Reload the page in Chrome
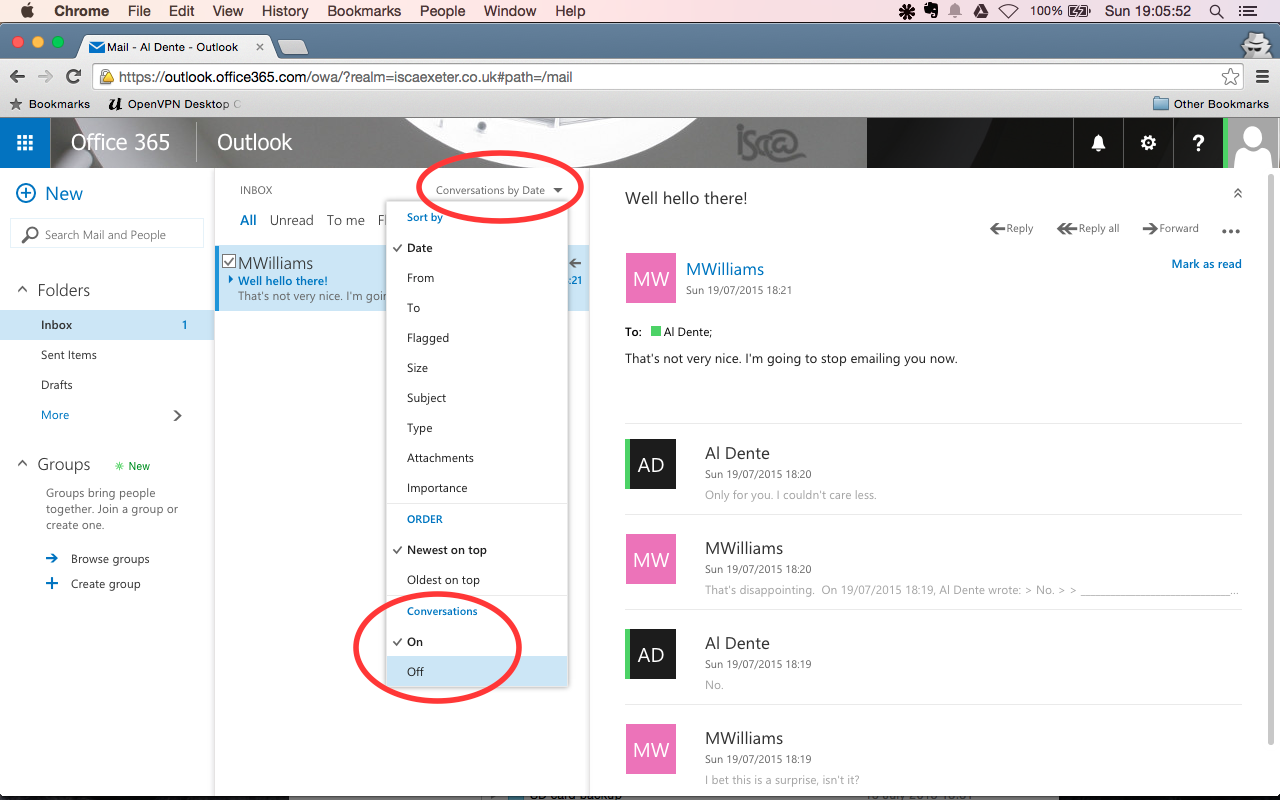1280x800 pixels. pyautogui.click(x=73, y=76)
